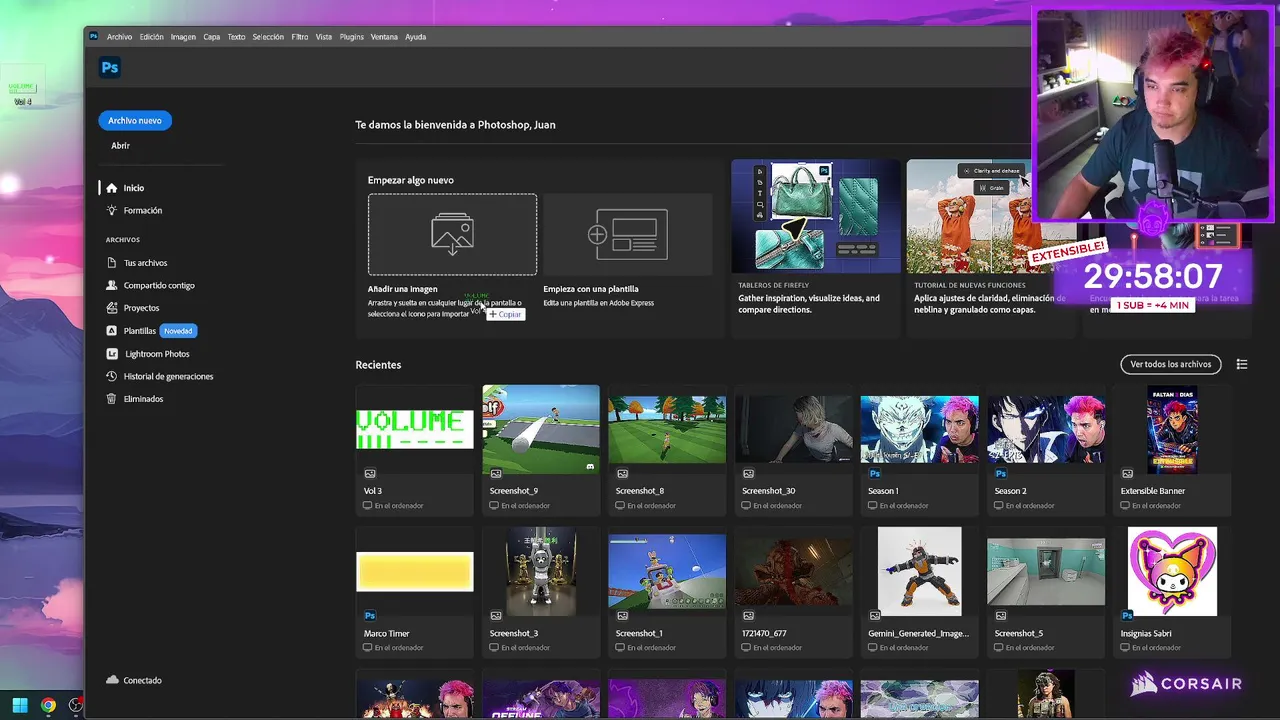Open the Screenshot_3 recent thumbnail
This screenshot has height=720, width=1280.
pos(541,572)
